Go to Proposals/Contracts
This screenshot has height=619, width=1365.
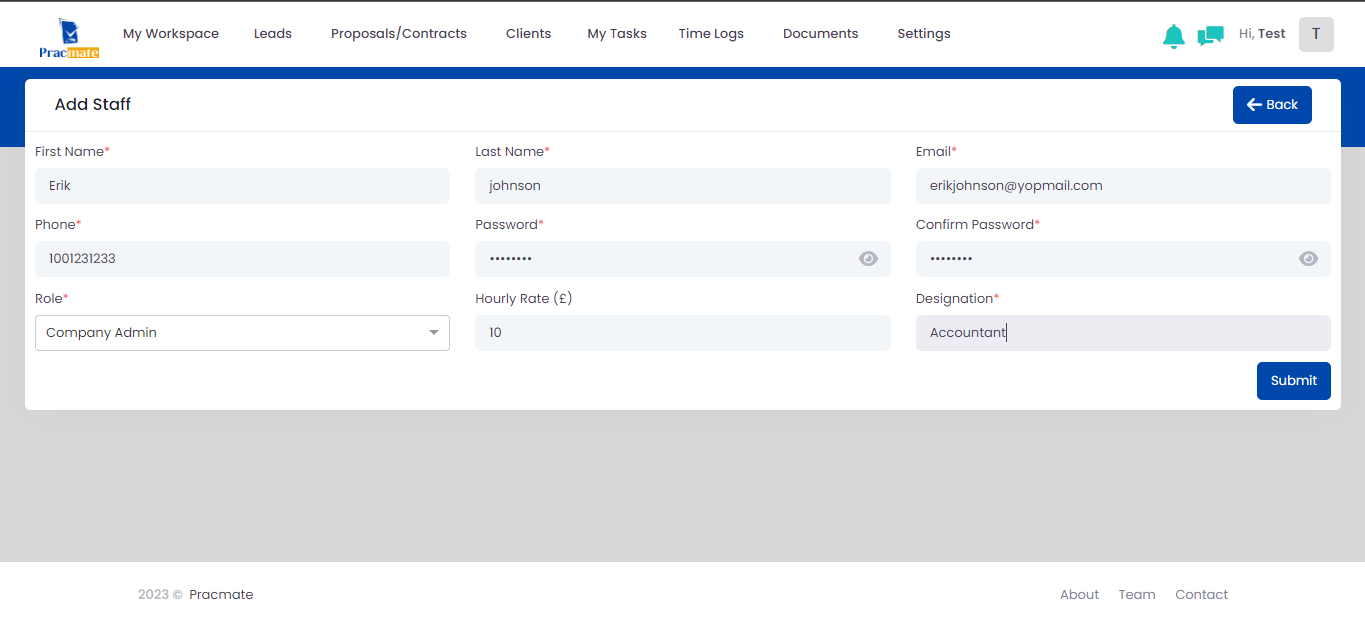click(x=399, y=34)
